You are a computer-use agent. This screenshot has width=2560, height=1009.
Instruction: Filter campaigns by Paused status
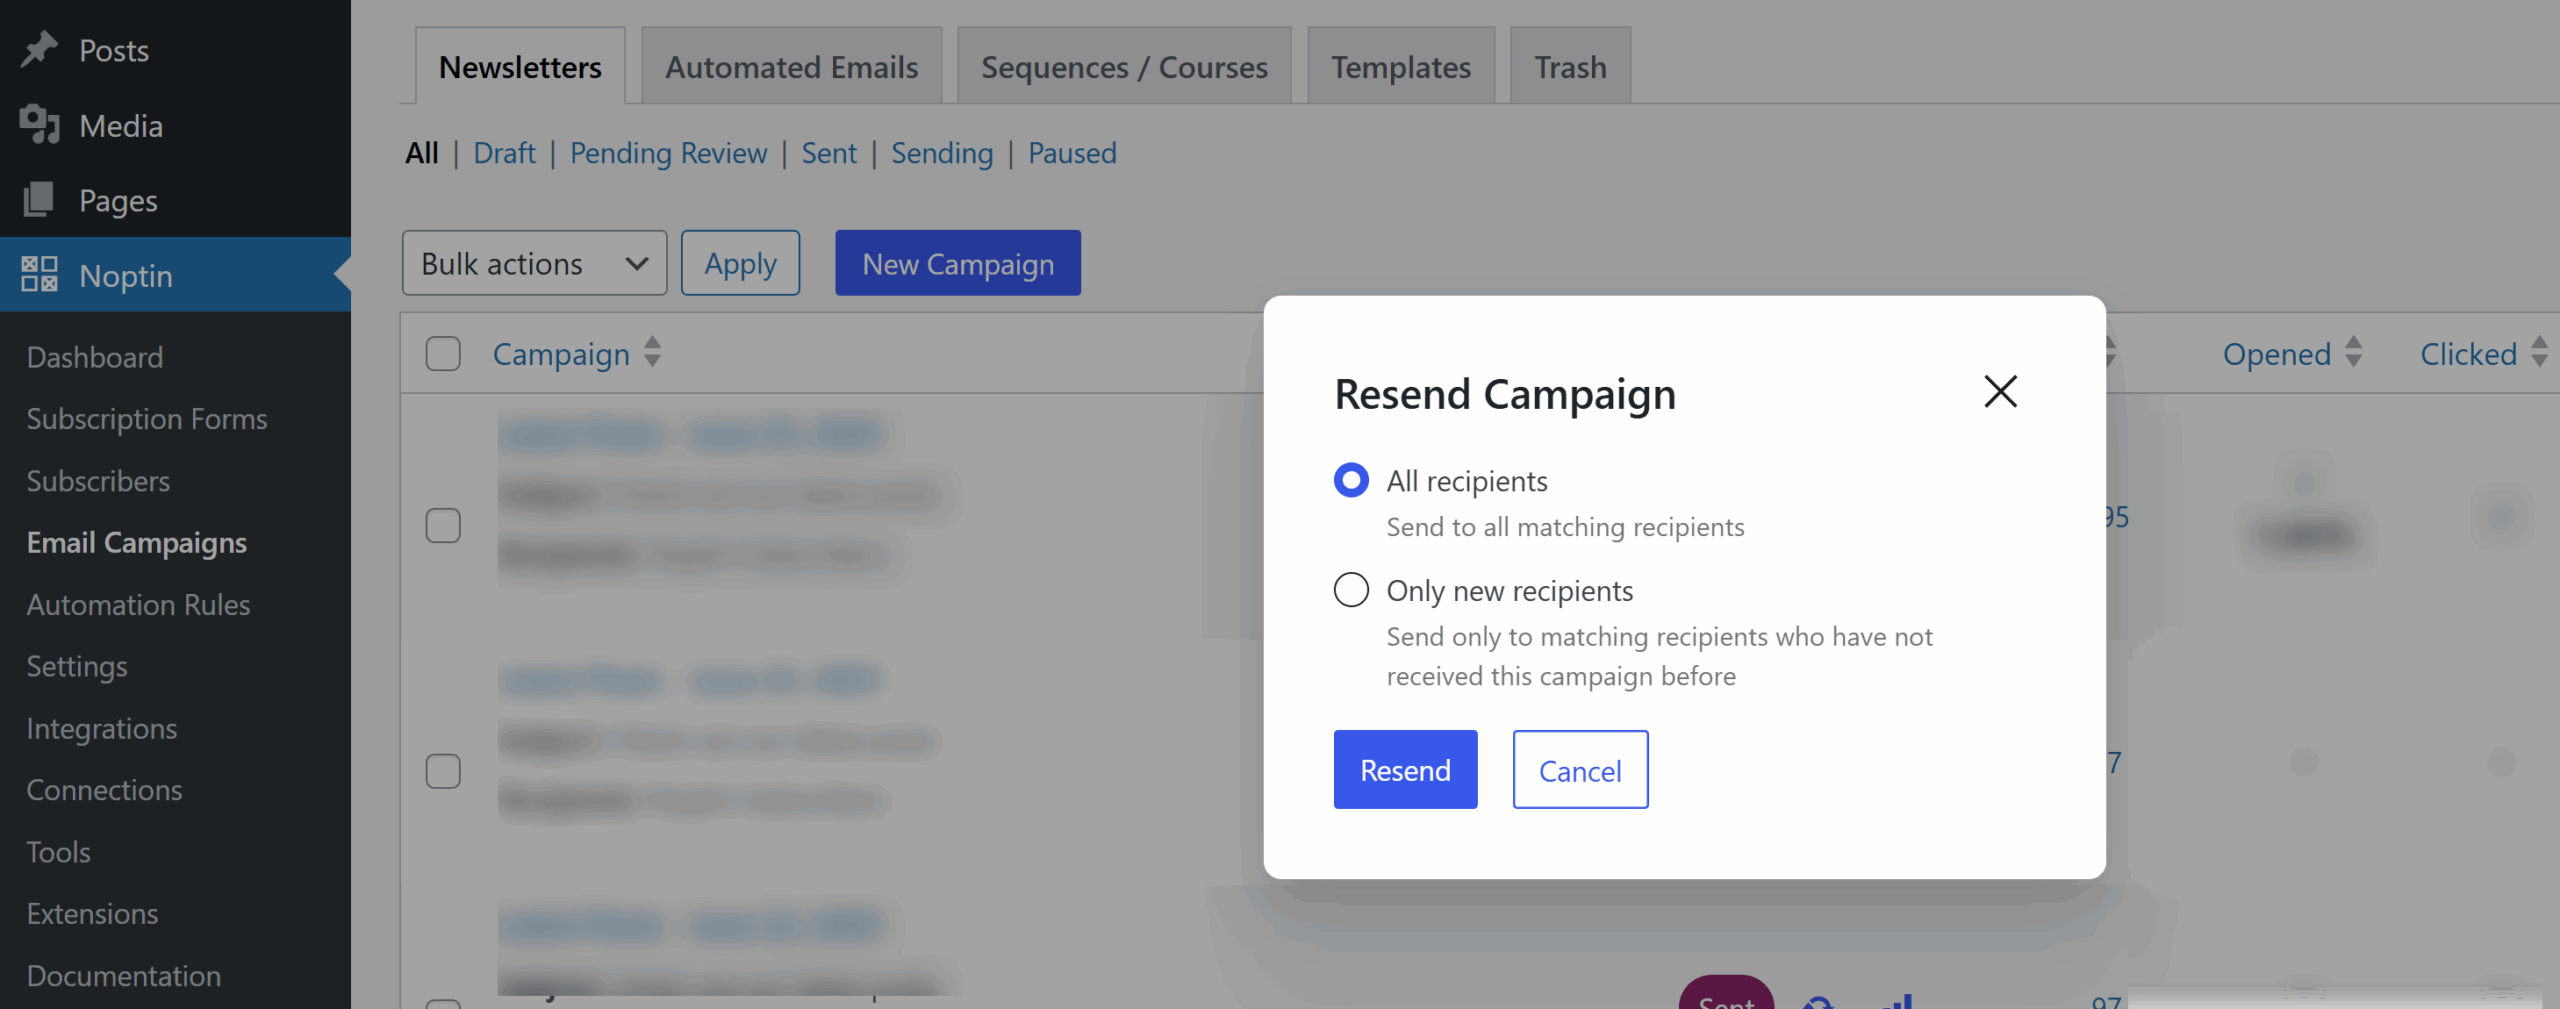[x=1072, y=153]
